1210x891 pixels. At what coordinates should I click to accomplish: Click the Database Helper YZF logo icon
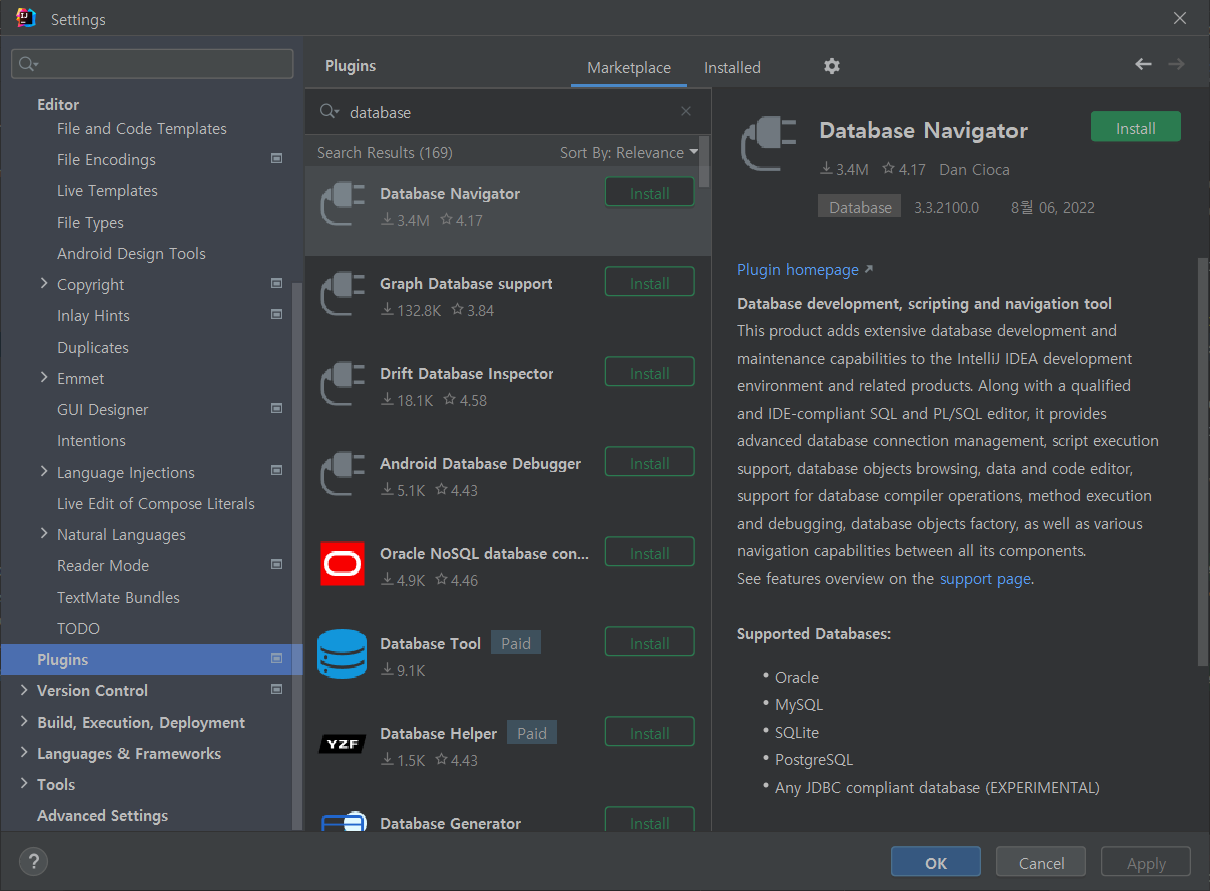(342, 744)
